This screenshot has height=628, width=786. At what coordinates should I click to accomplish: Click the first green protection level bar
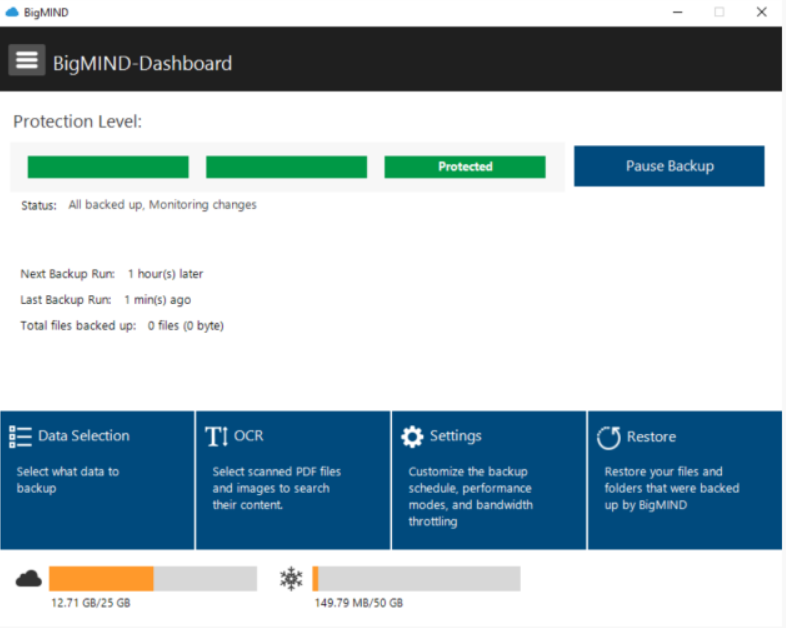[x=108, y=167]
